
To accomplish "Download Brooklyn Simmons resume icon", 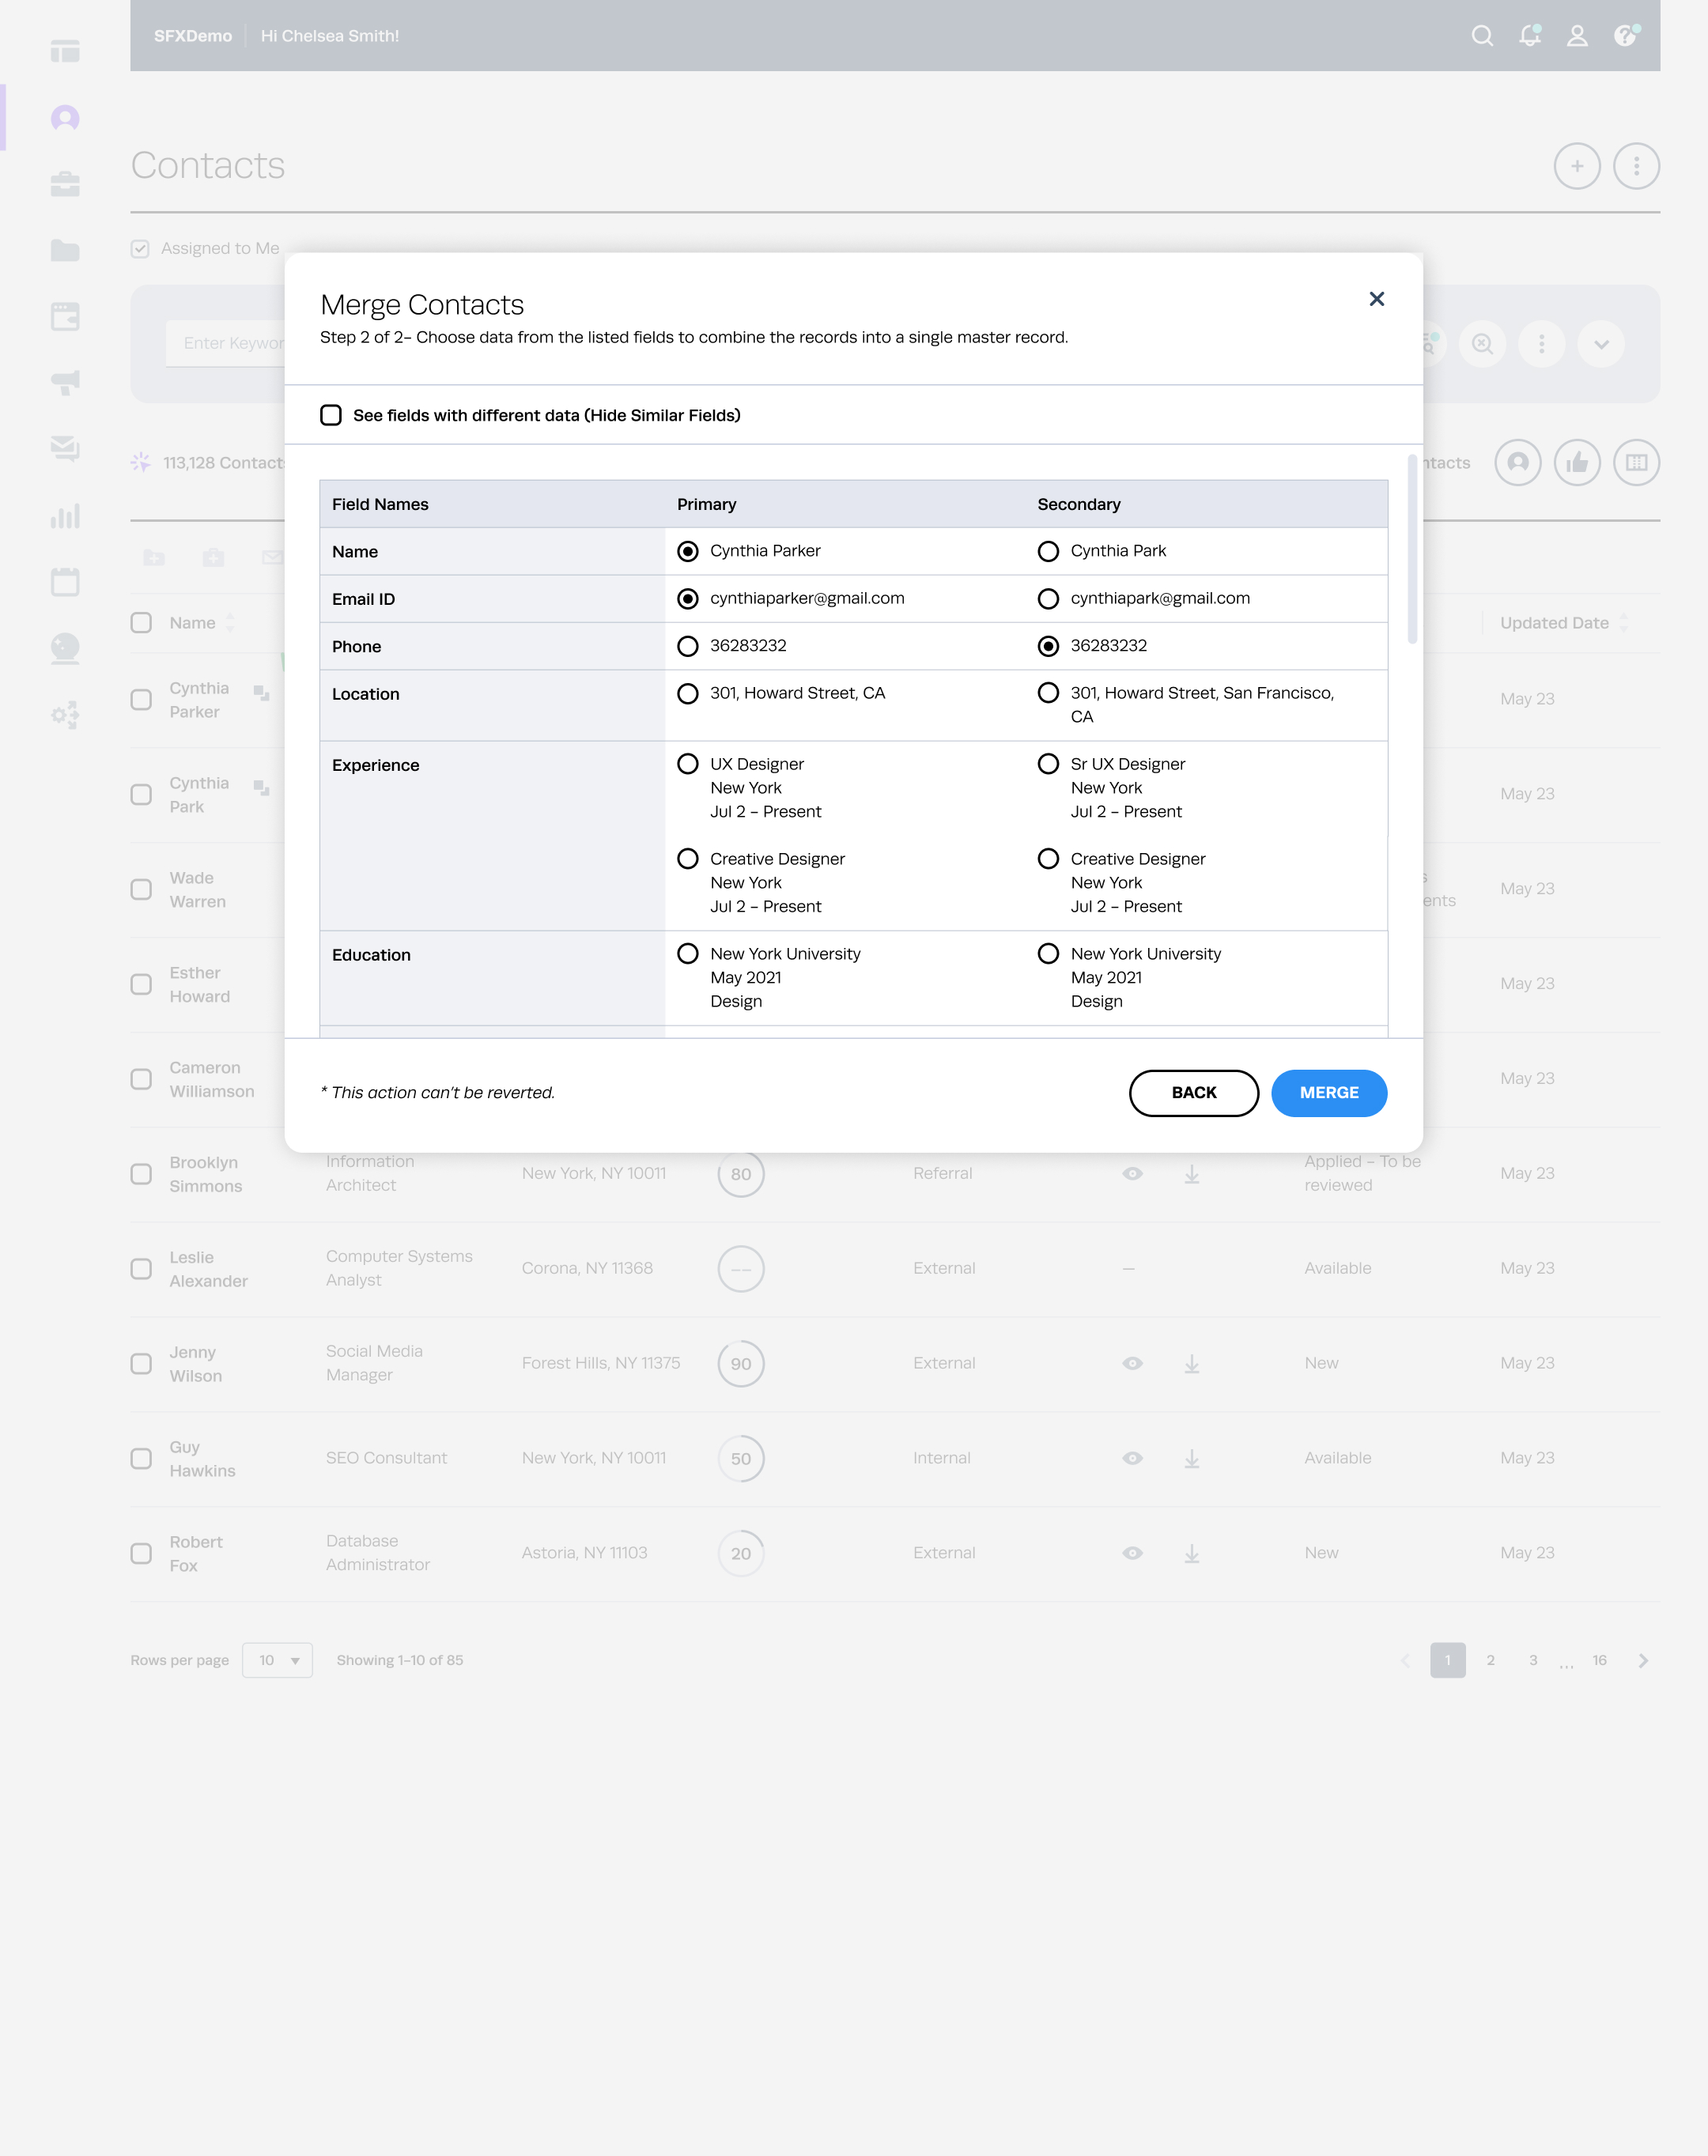I will coord(1191,1174).
